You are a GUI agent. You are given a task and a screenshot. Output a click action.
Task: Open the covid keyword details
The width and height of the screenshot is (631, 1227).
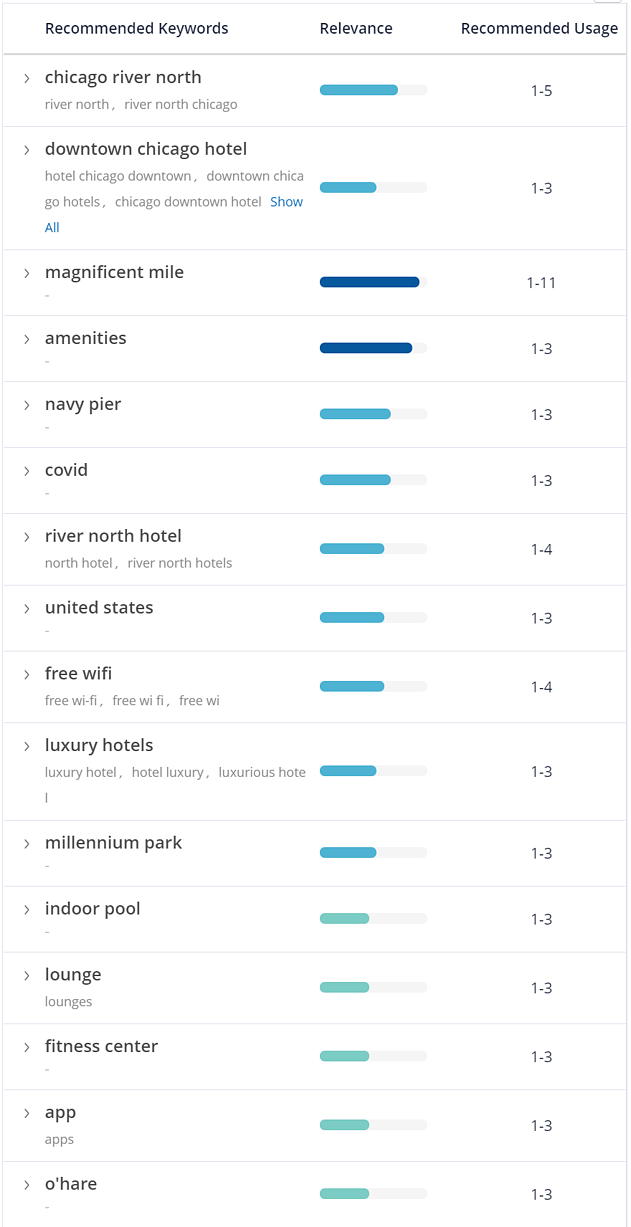click(27, 471)
